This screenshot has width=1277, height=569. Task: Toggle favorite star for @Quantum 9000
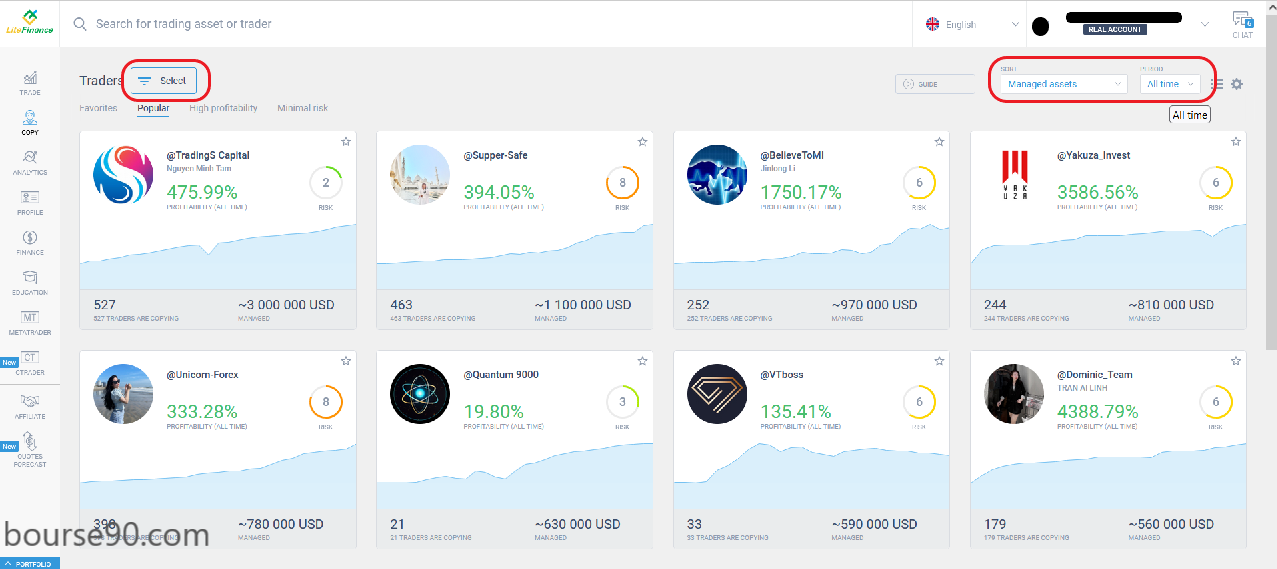642,361
